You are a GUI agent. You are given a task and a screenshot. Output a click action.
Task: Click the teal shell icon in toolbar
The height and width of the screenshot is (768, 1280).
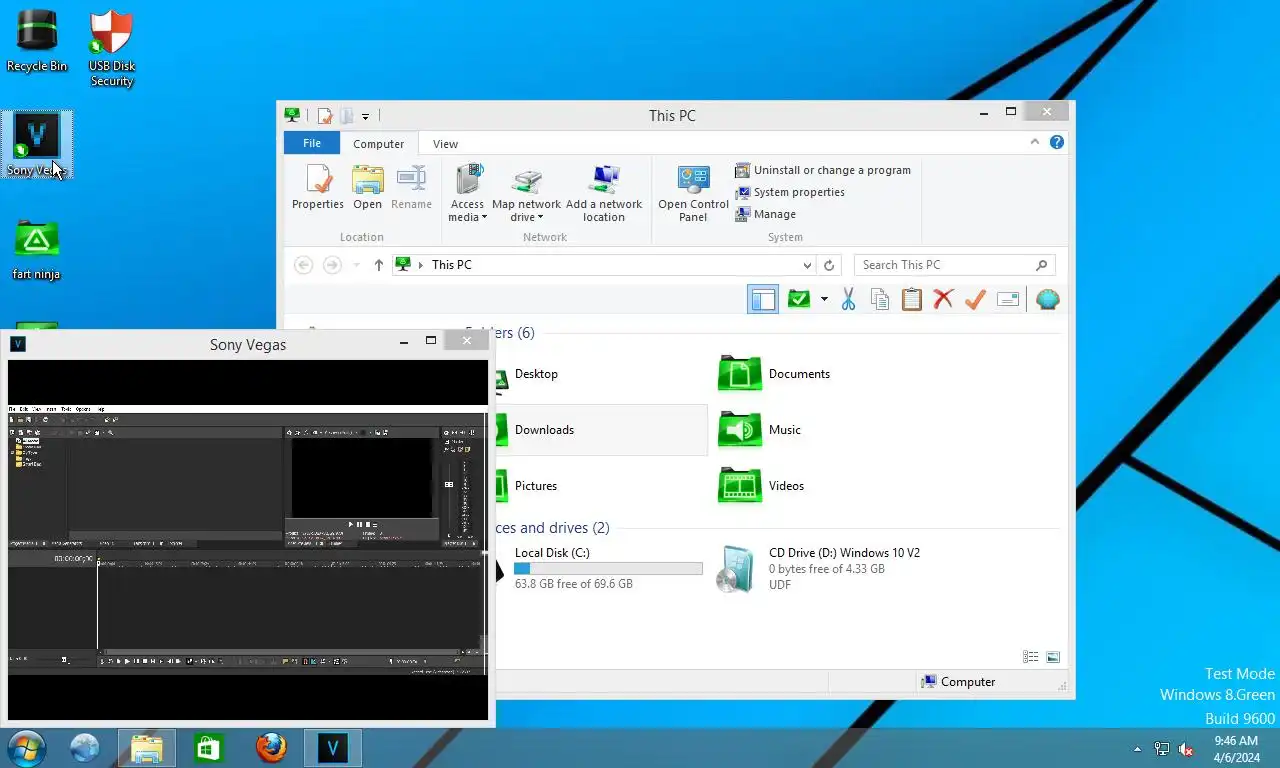point(1047,299)
